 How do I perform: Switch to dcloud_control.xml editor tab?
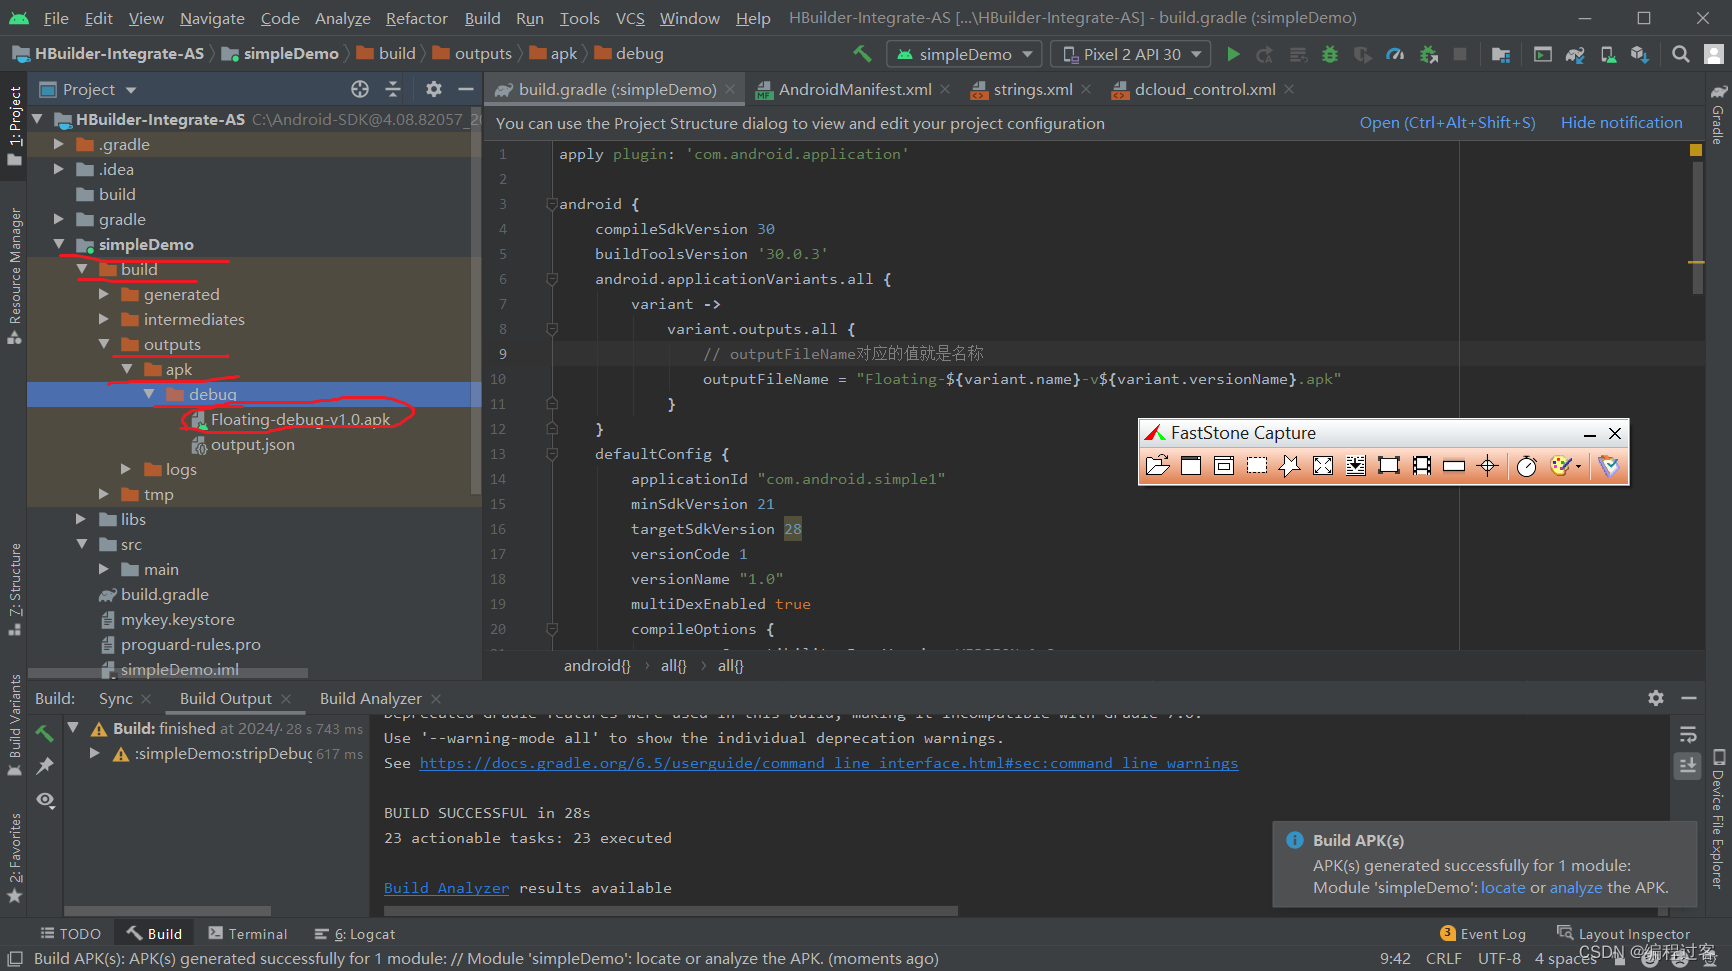1204,89
